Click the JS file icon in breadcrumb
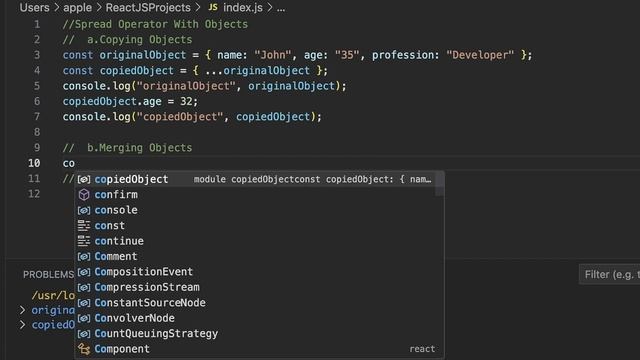The height and width of the screenshot is (360, 640). coord(213,7)
